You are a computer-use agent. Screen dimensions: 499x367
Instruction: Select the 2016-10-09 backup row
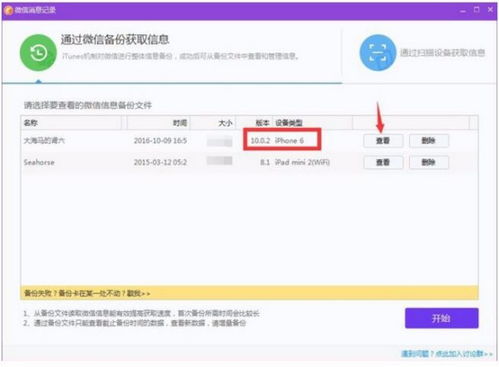tap(249, 141)
